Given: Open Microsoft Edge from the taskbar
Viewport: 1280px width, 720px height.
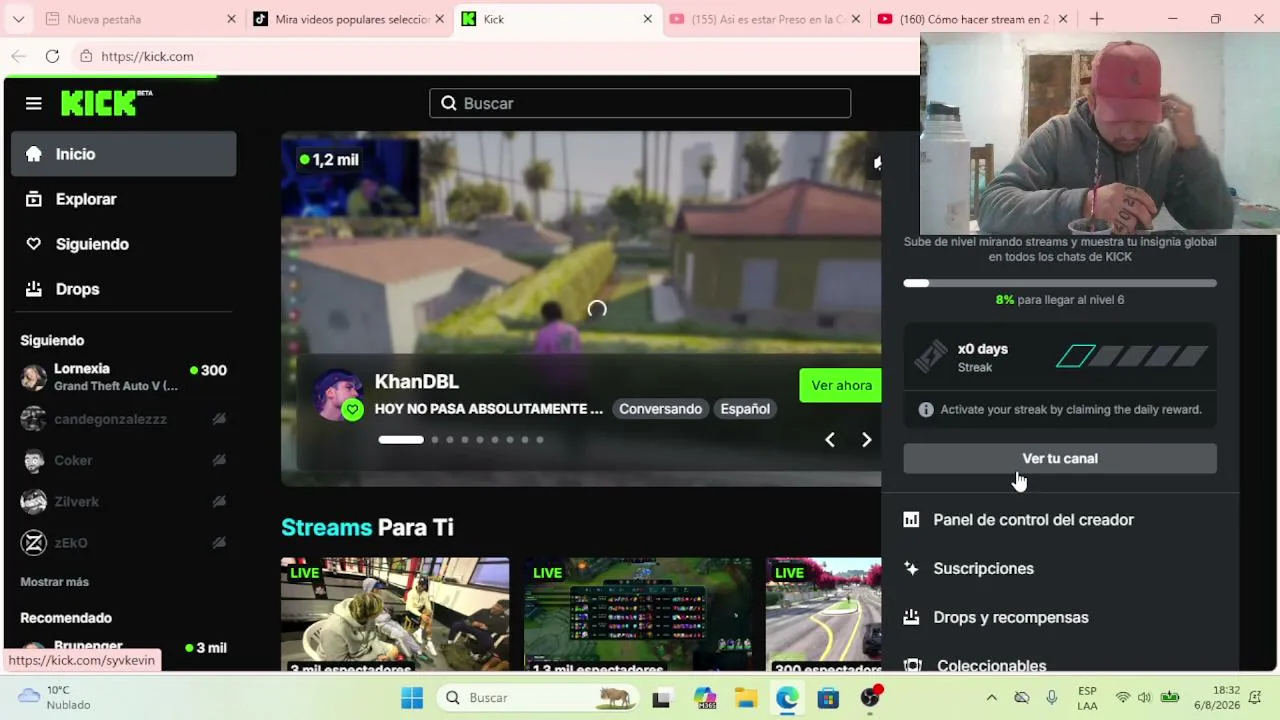Looking at the screenshot, I should [x=787, y=697].
